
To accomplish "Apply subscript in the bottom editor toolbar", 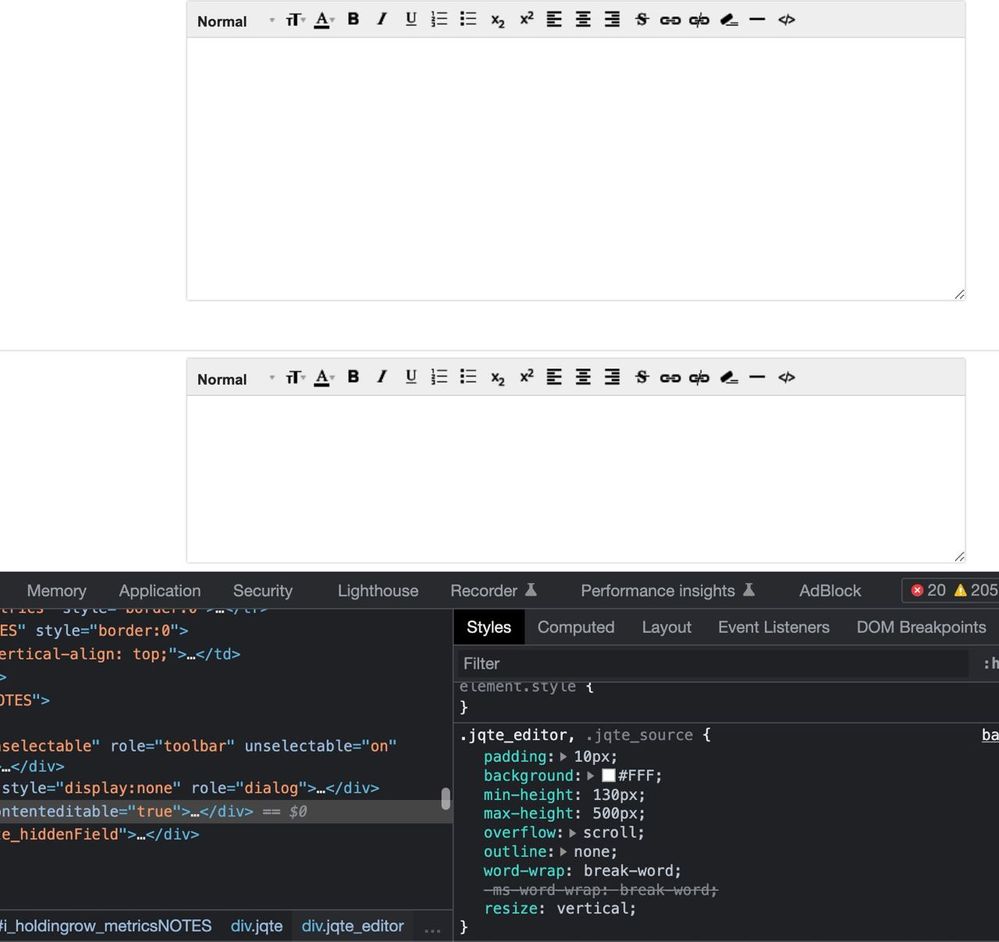I will 498,377.
